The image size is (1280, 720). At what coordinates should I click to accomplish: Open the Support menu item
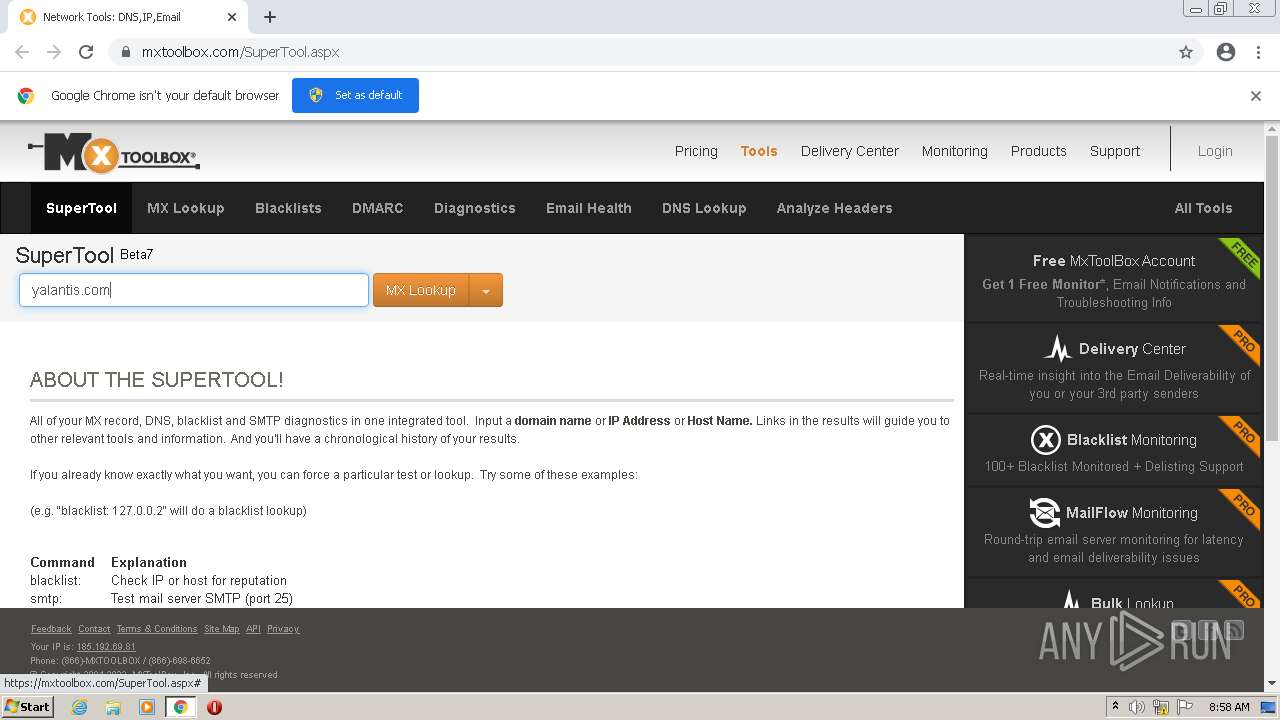[x=1115, y=151]
